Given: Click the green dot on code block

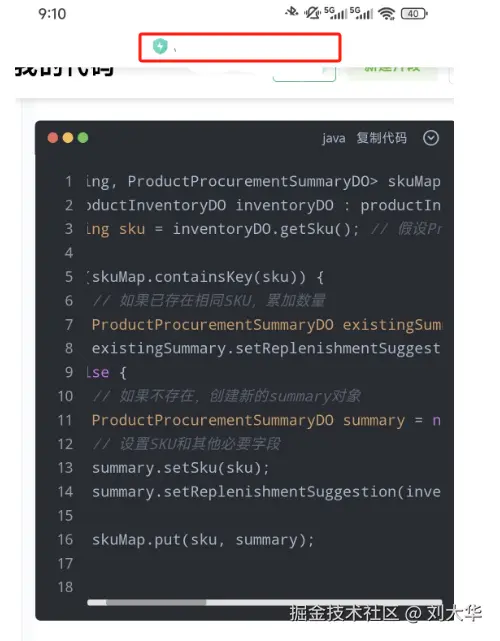Looking at the screenshot, I should click(x=83, y=138).
